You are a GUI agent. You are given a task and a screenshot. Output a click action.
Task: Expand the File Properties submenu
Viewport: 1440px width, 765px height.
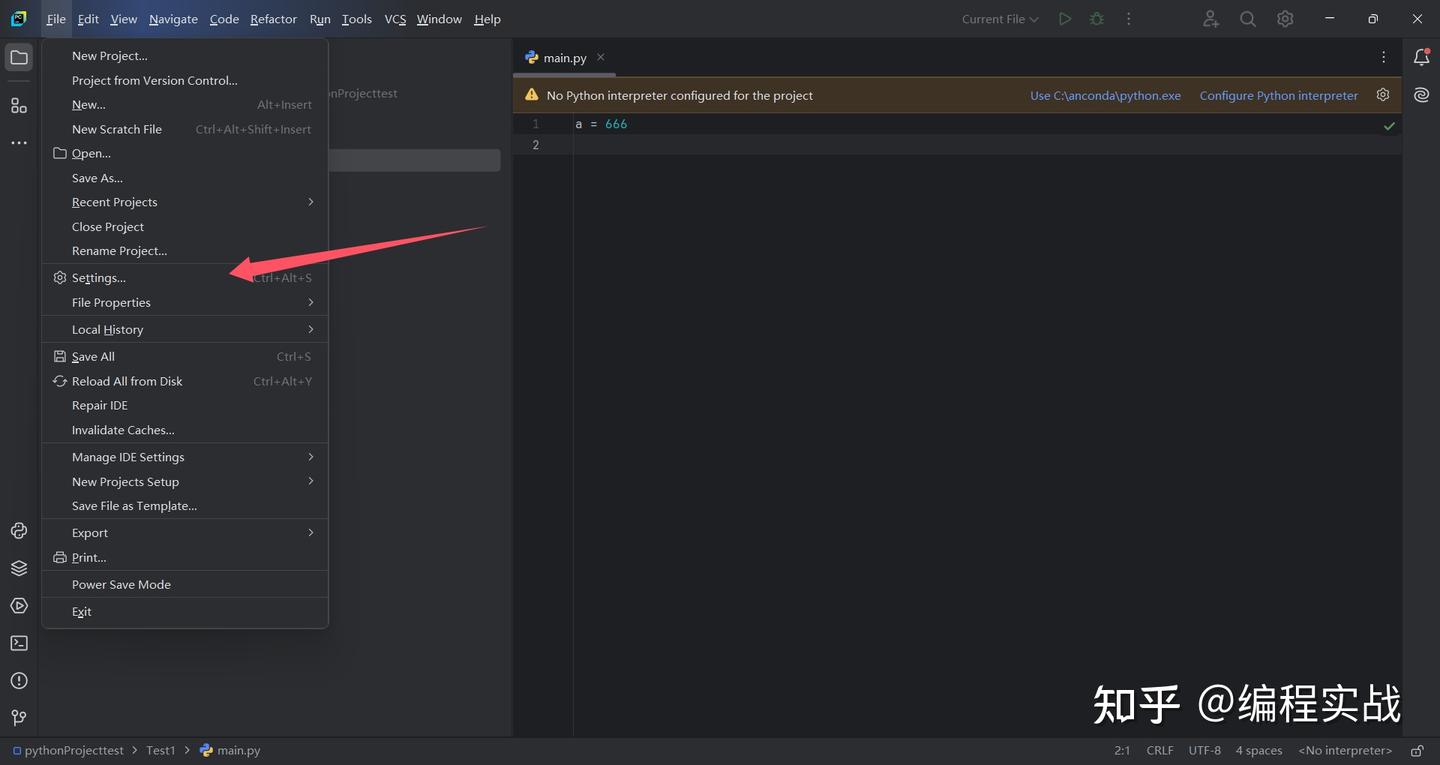pos(185,302)
